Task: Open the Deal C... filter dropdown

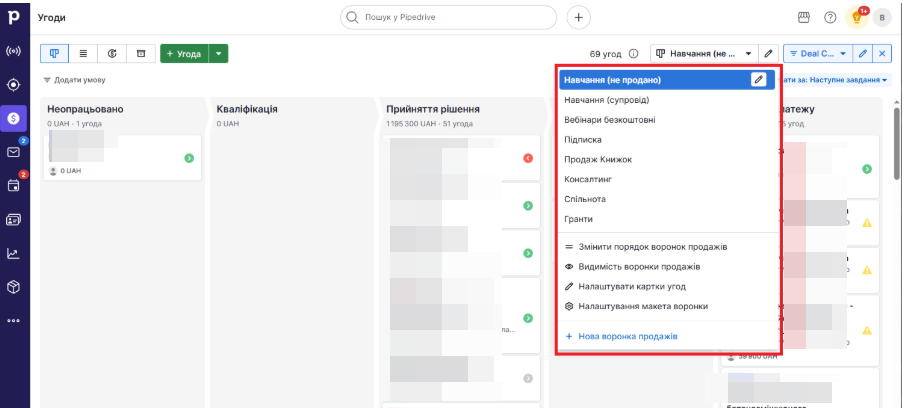Action: 817,53
